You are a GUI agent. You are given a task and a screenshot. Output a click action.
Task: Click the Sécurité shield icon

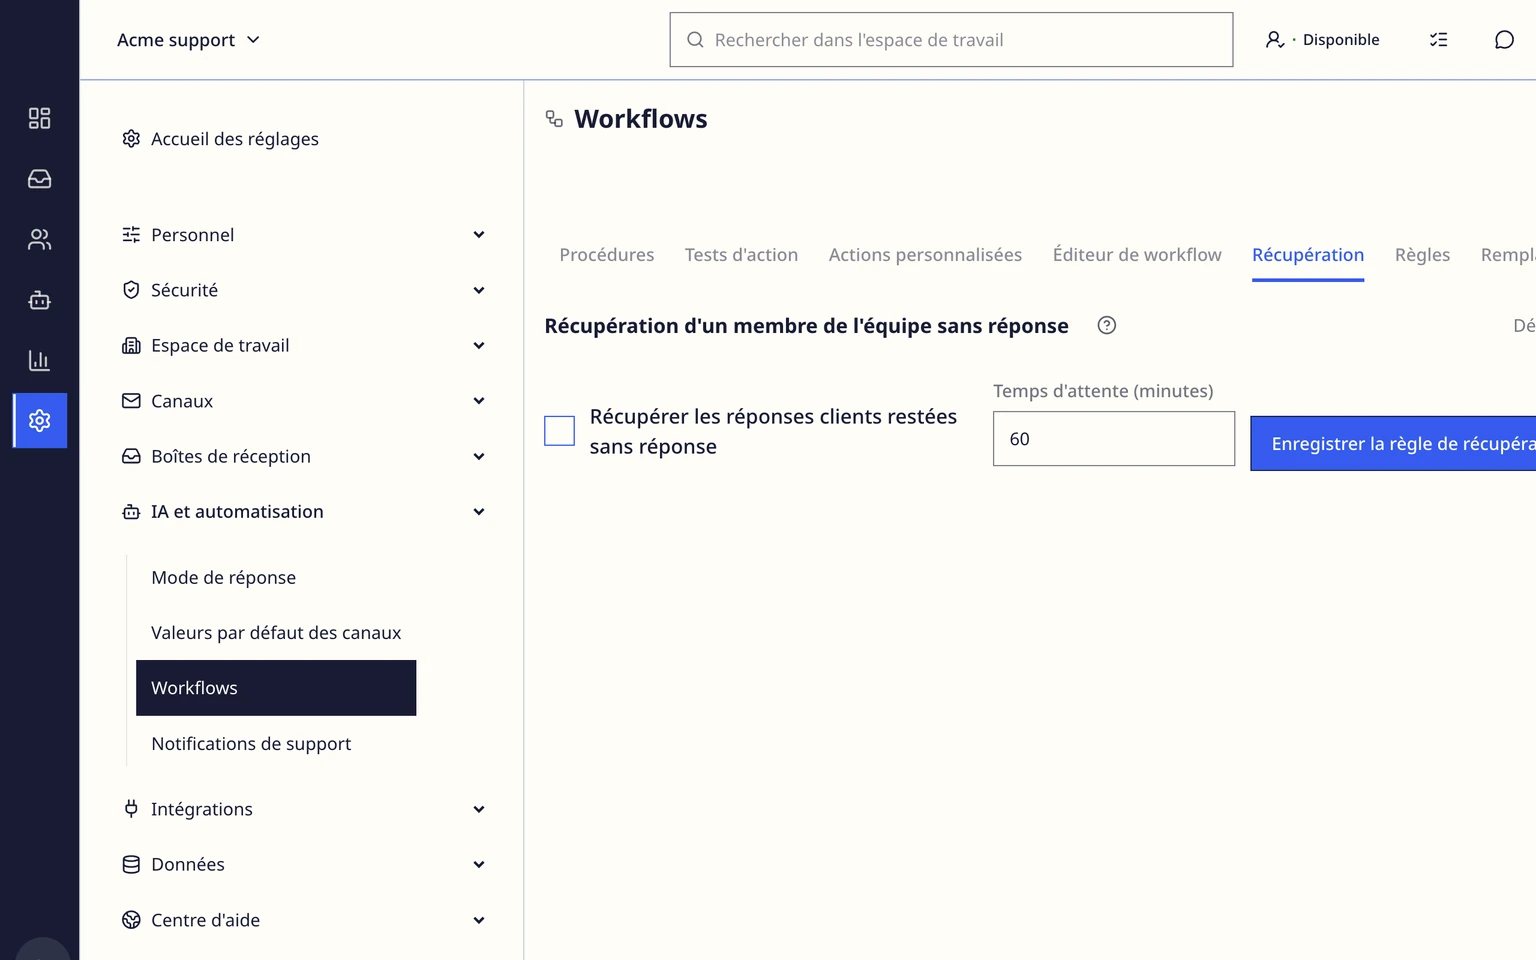[131, 290]
